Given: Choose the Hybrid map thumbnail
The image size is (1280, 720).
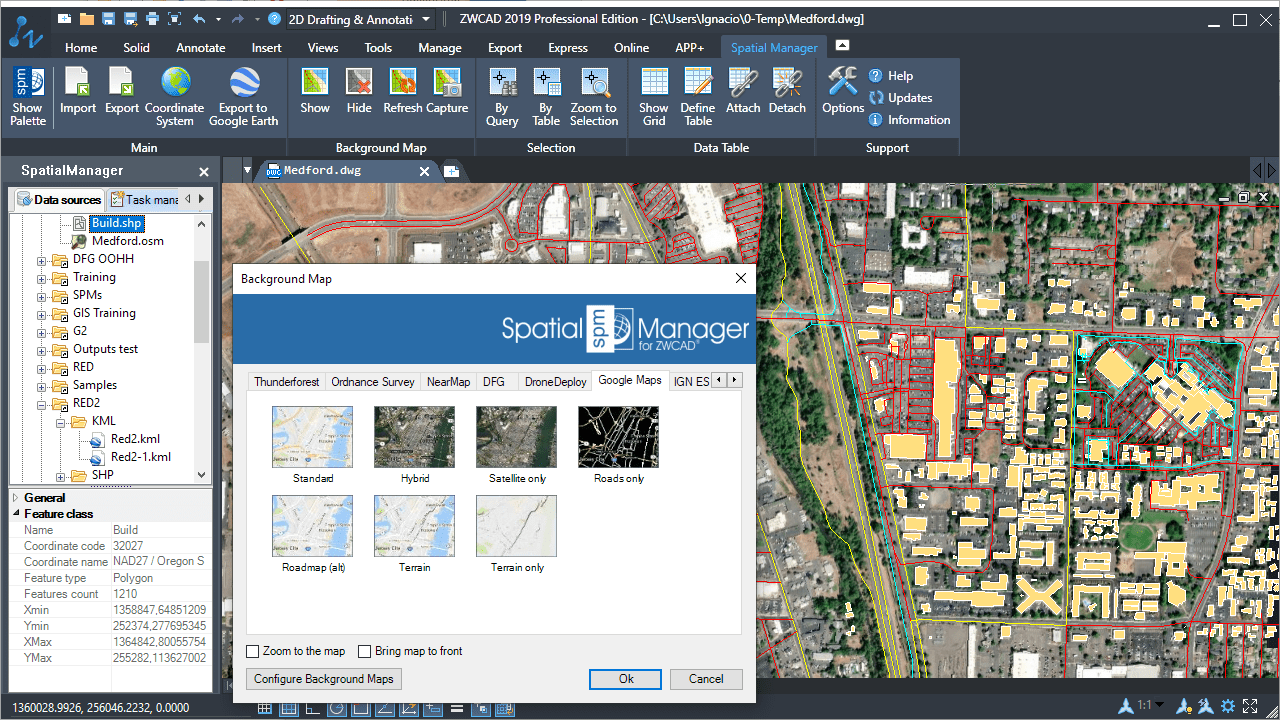Looking at the screenshot, I should tap(415, 437).
